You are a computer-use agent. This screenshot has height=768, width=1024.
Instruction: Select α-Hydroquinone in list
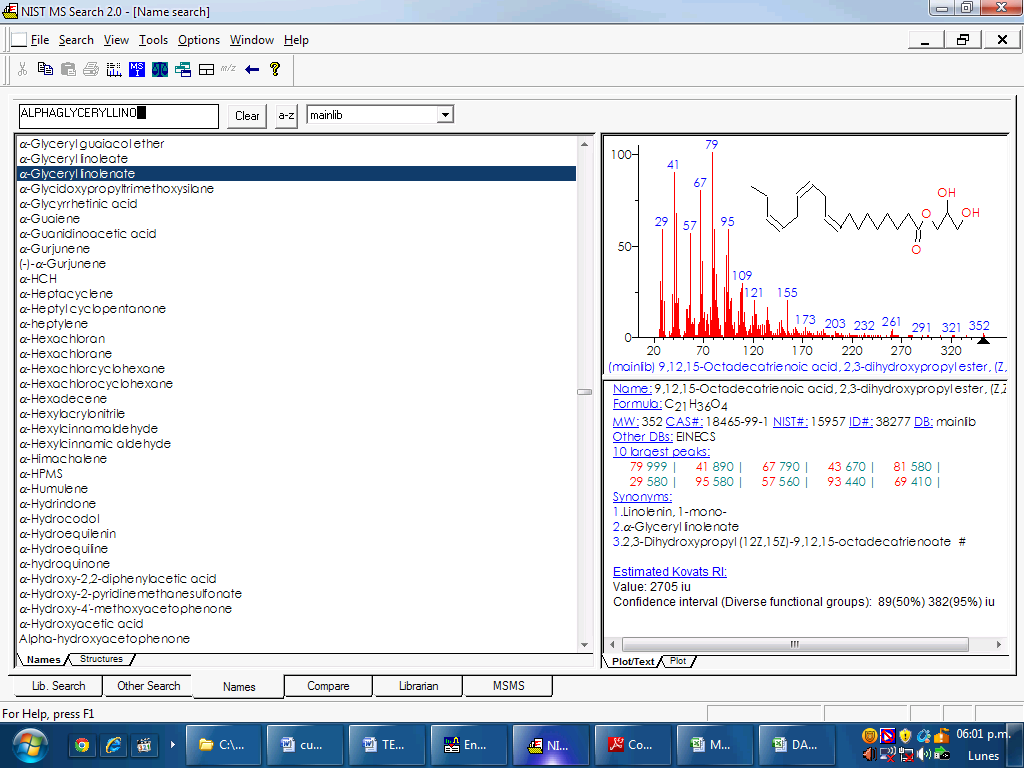(x=296, y=564)
